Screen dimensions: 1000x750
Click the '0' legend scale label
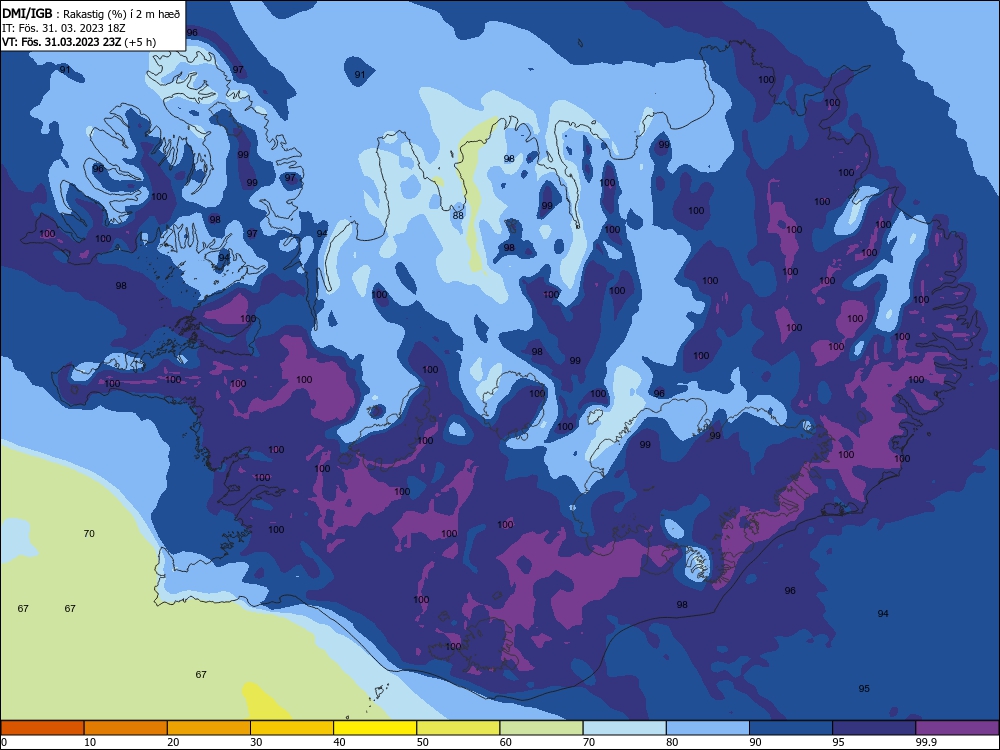point(3,742)
